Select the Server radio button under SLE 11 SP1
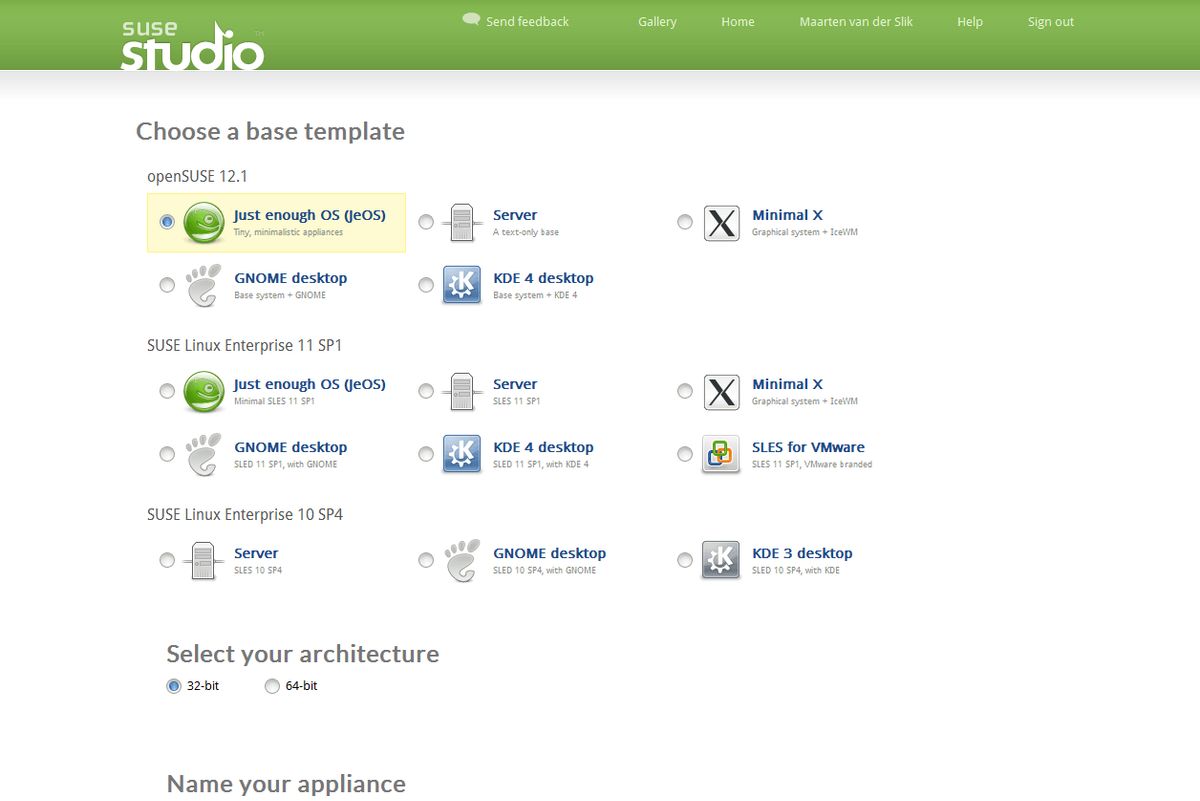1200x801 pixels. click(x=425, y=391)
